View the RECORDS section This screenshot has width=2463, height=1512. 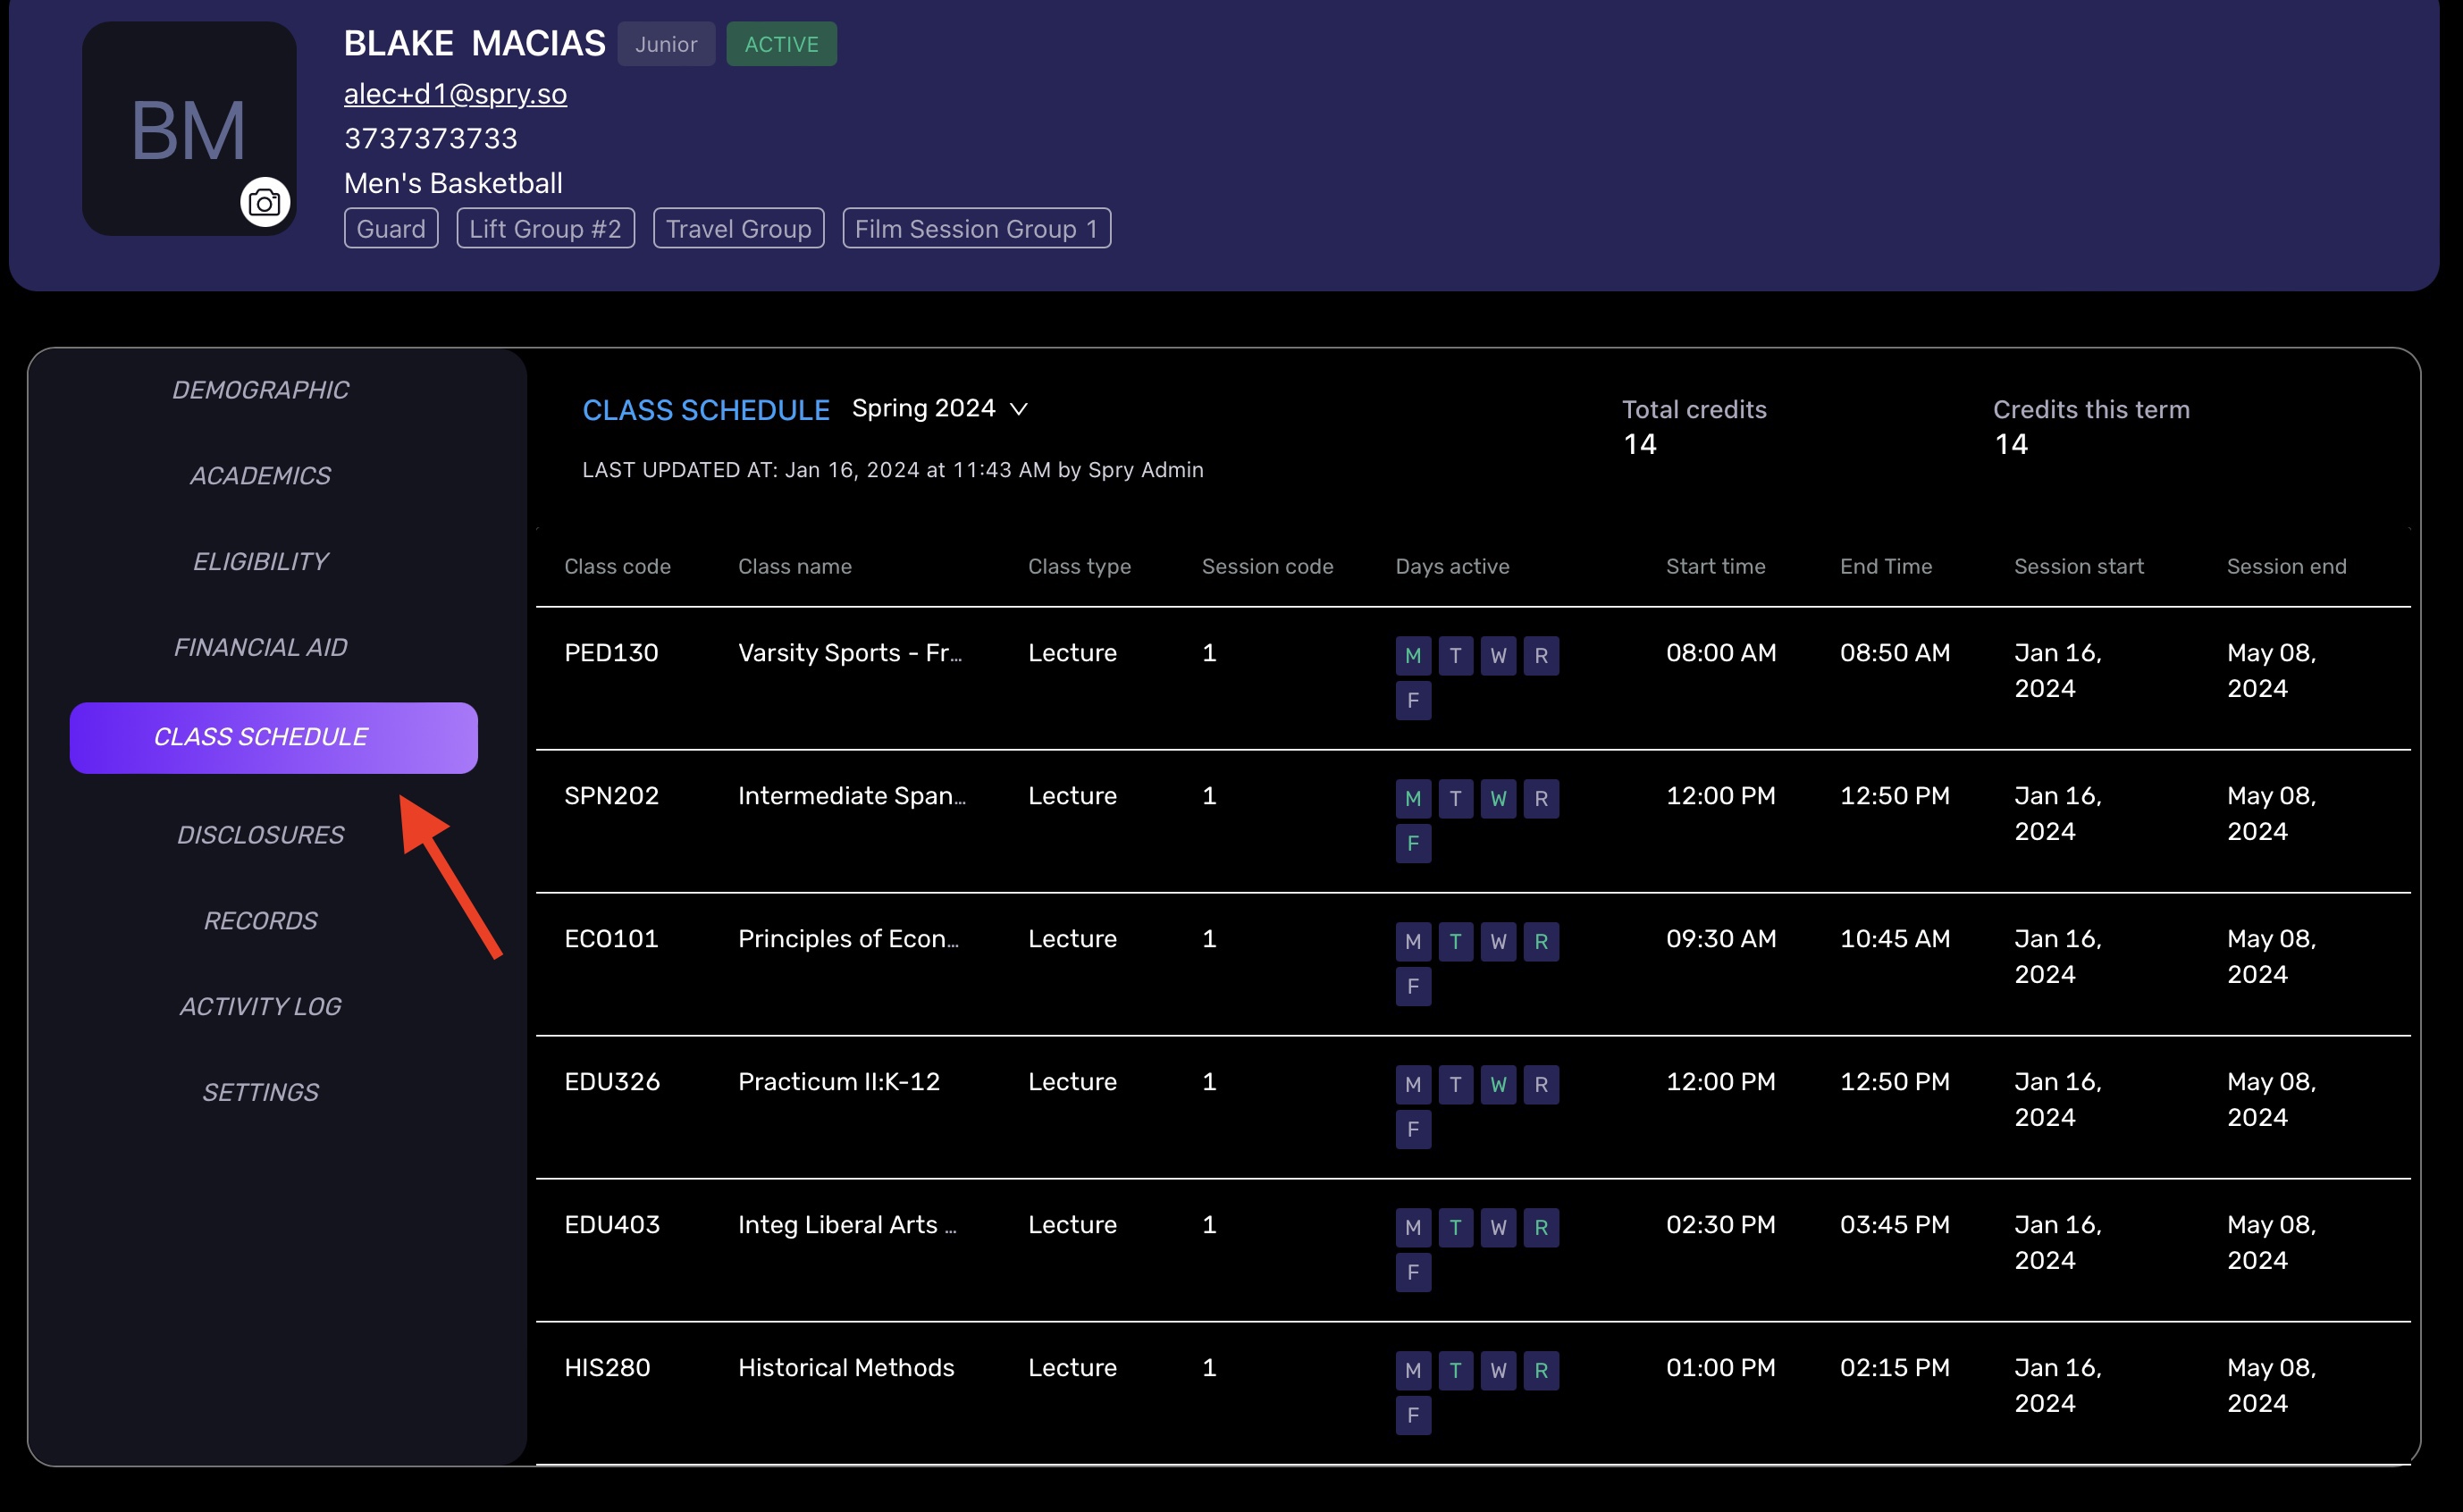pyautogui.click(x=260, y=919)
